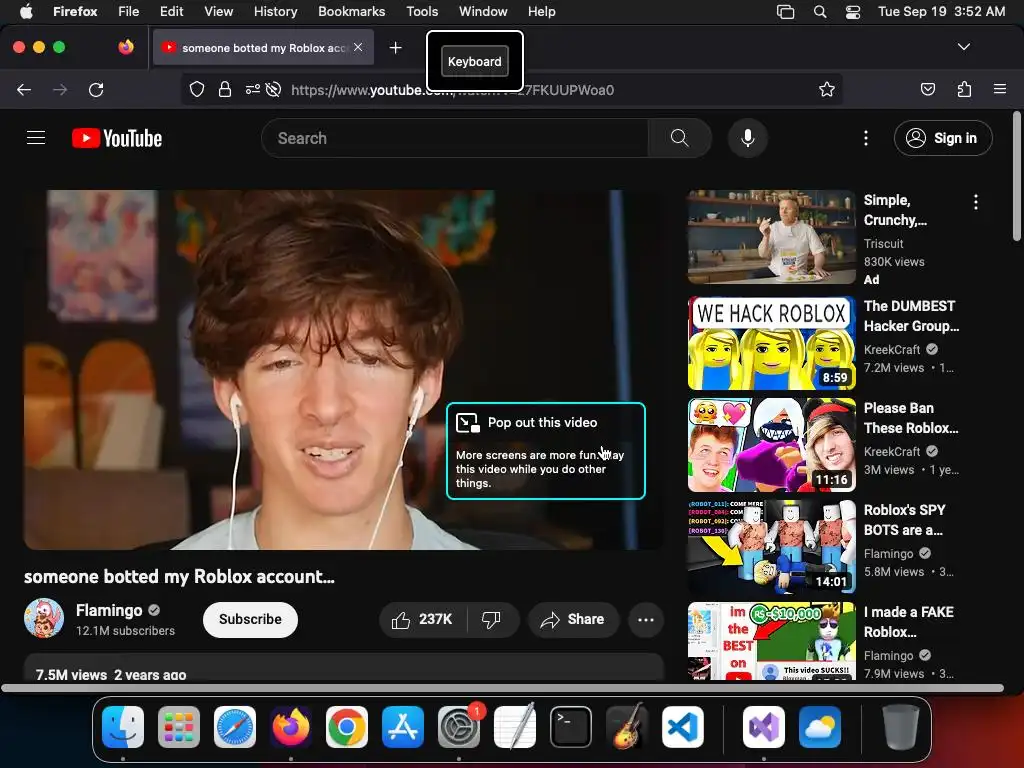Open macOS Control Center in the menu bar
Viewport: 1024px width, 768px height.
point(852,12)
